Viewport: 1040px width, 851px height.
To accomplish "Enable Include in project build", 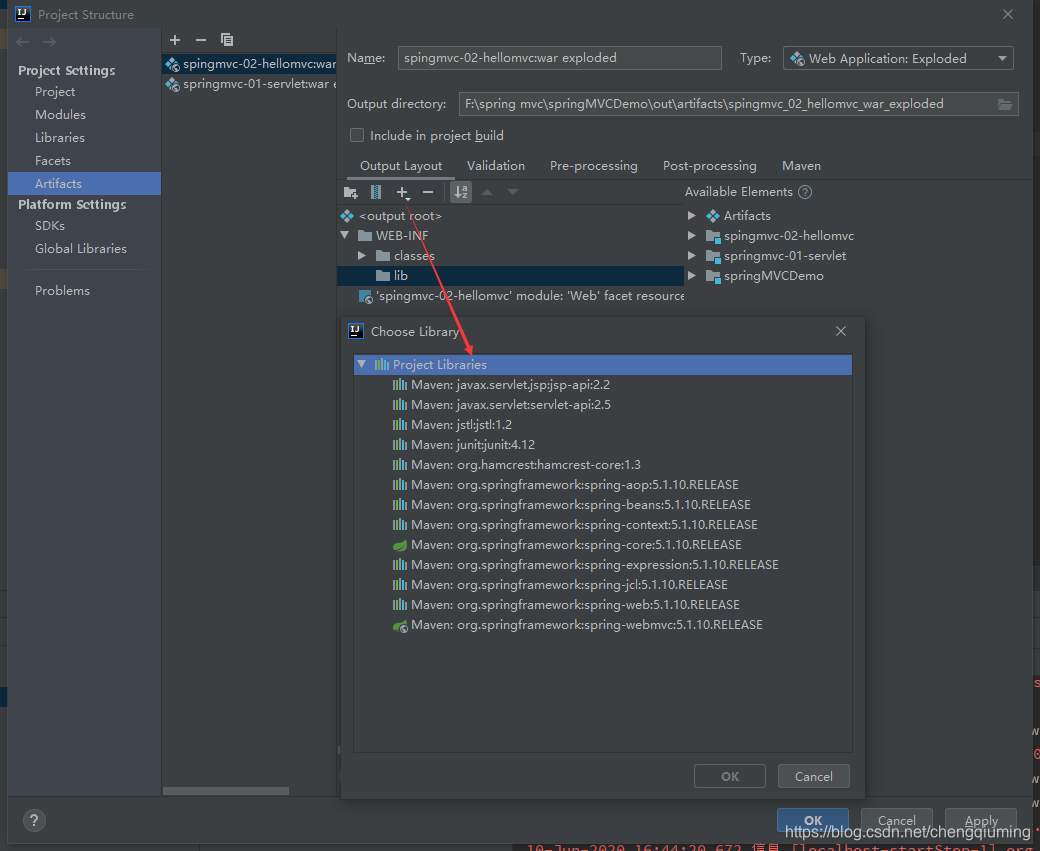I will (357, 135).
